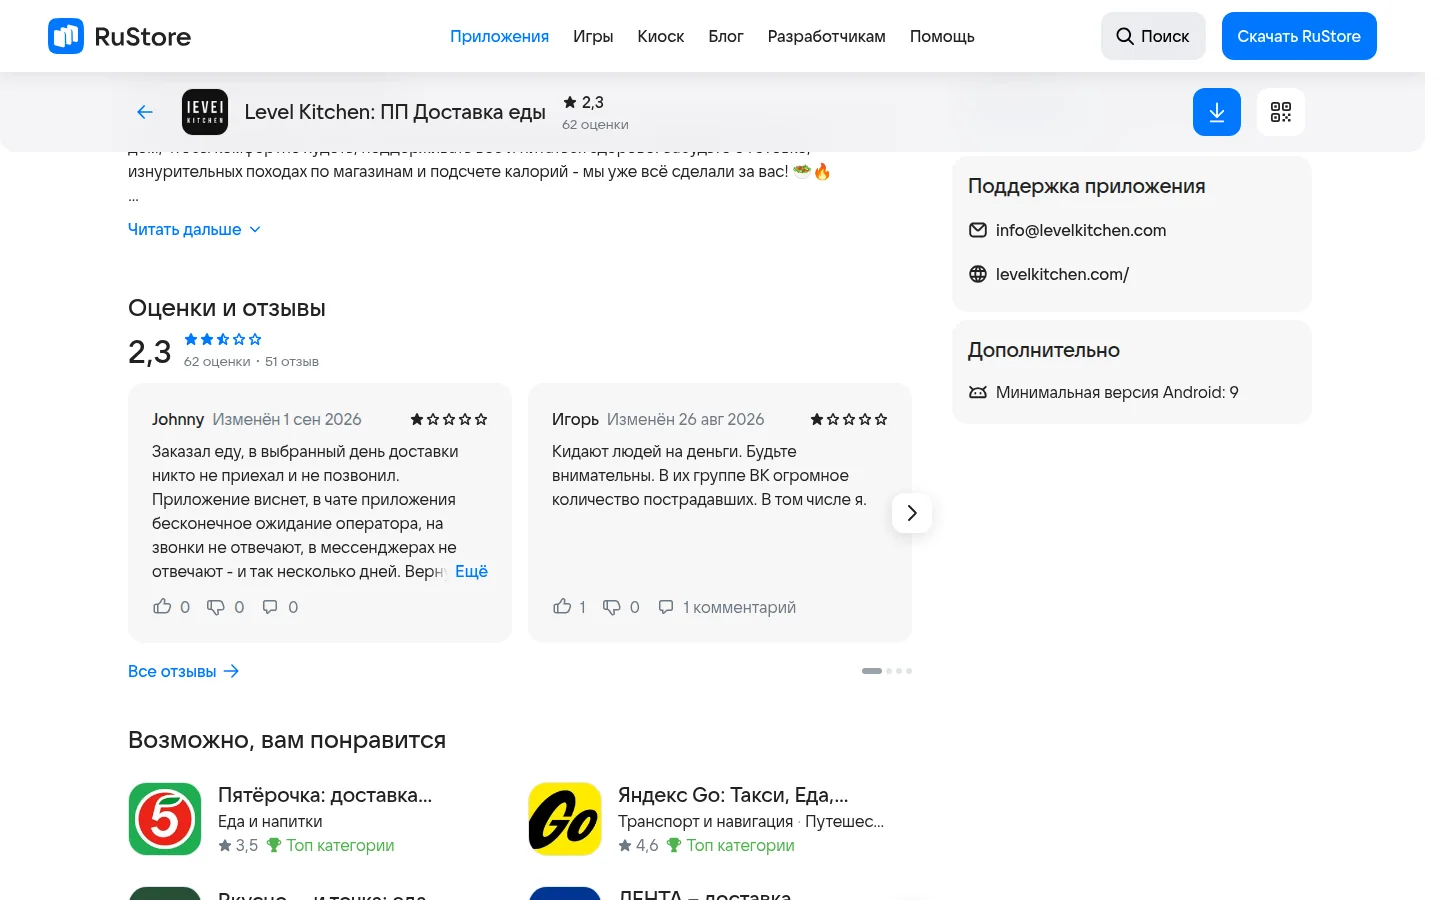Open the Блог page
The image size is (1440, 900).
coord(726,36)
